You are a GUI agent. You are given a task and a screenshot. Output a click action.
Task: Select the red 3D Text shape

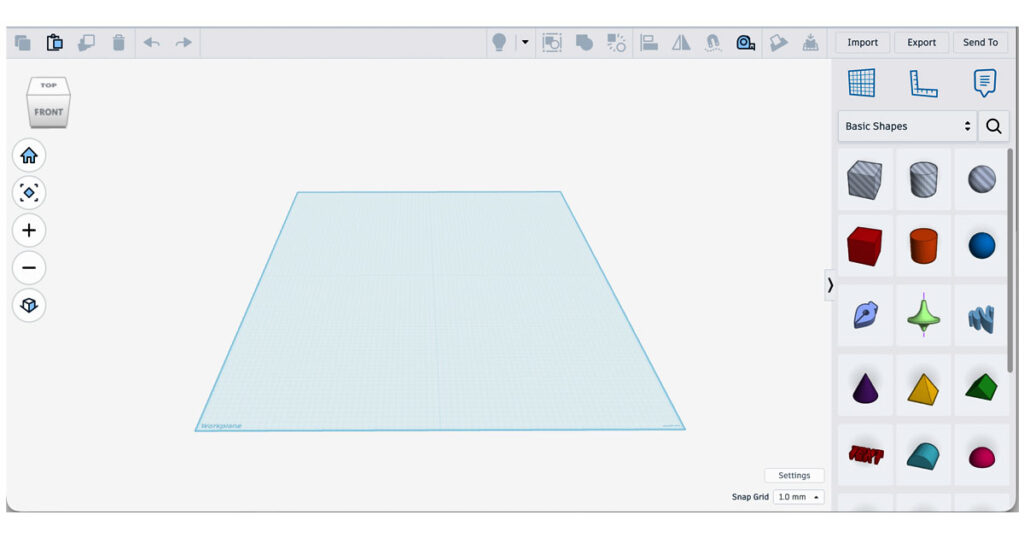[865, 454]
